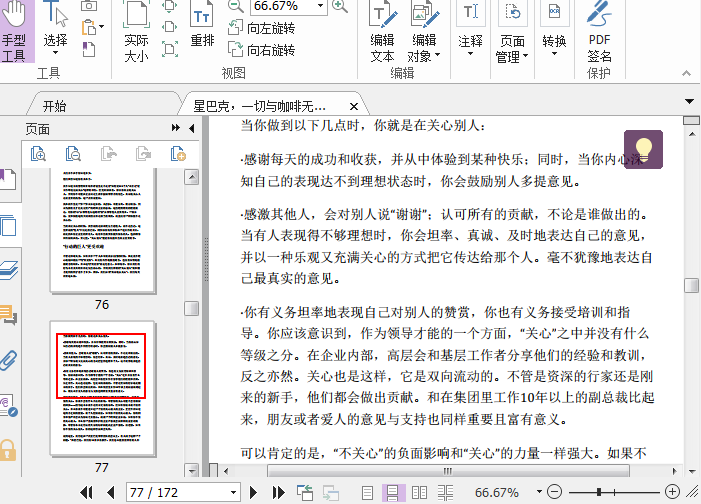
Task: Open the ribbon 66.67% zoom dropdown
Action: [320, 6]
